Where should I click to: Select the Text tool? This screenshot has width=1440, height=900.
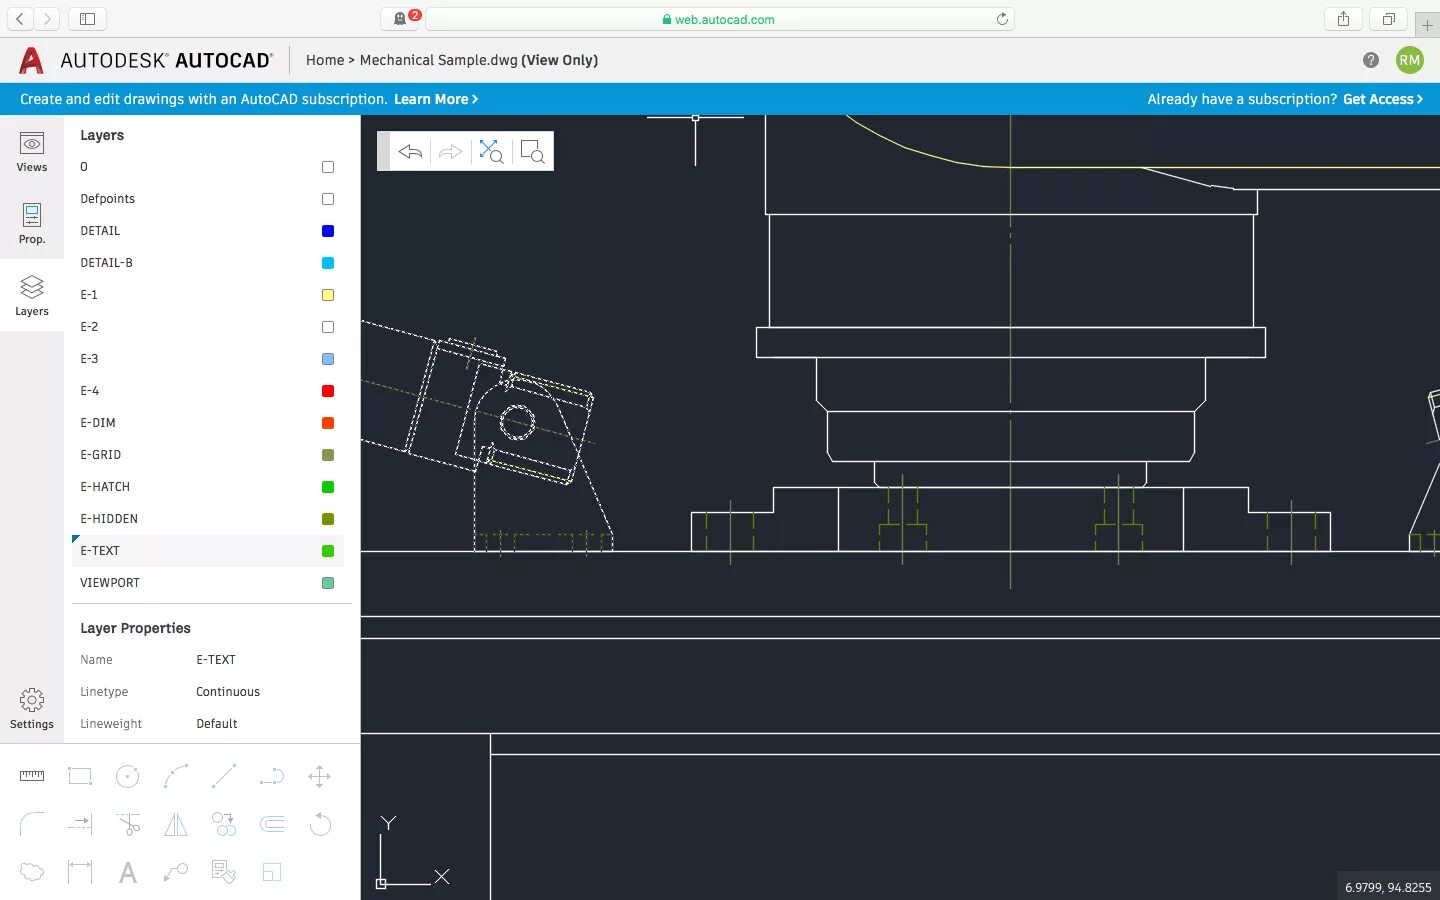point(127,872)
